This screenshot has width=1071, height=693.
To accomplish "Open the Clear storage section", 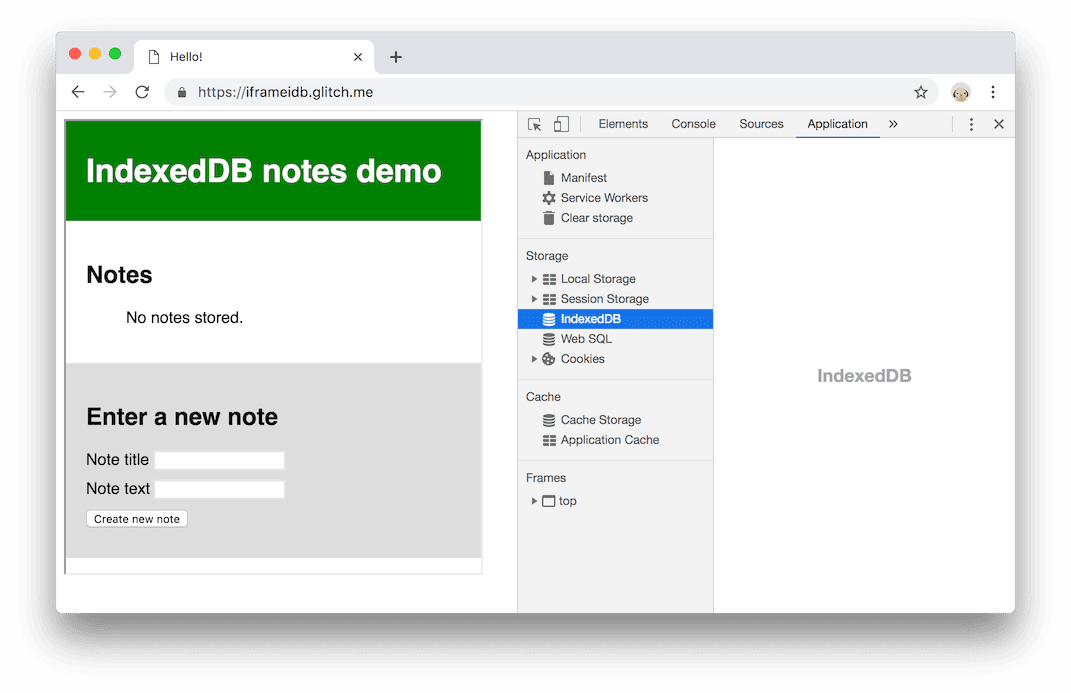I will [x=594, y=218].
